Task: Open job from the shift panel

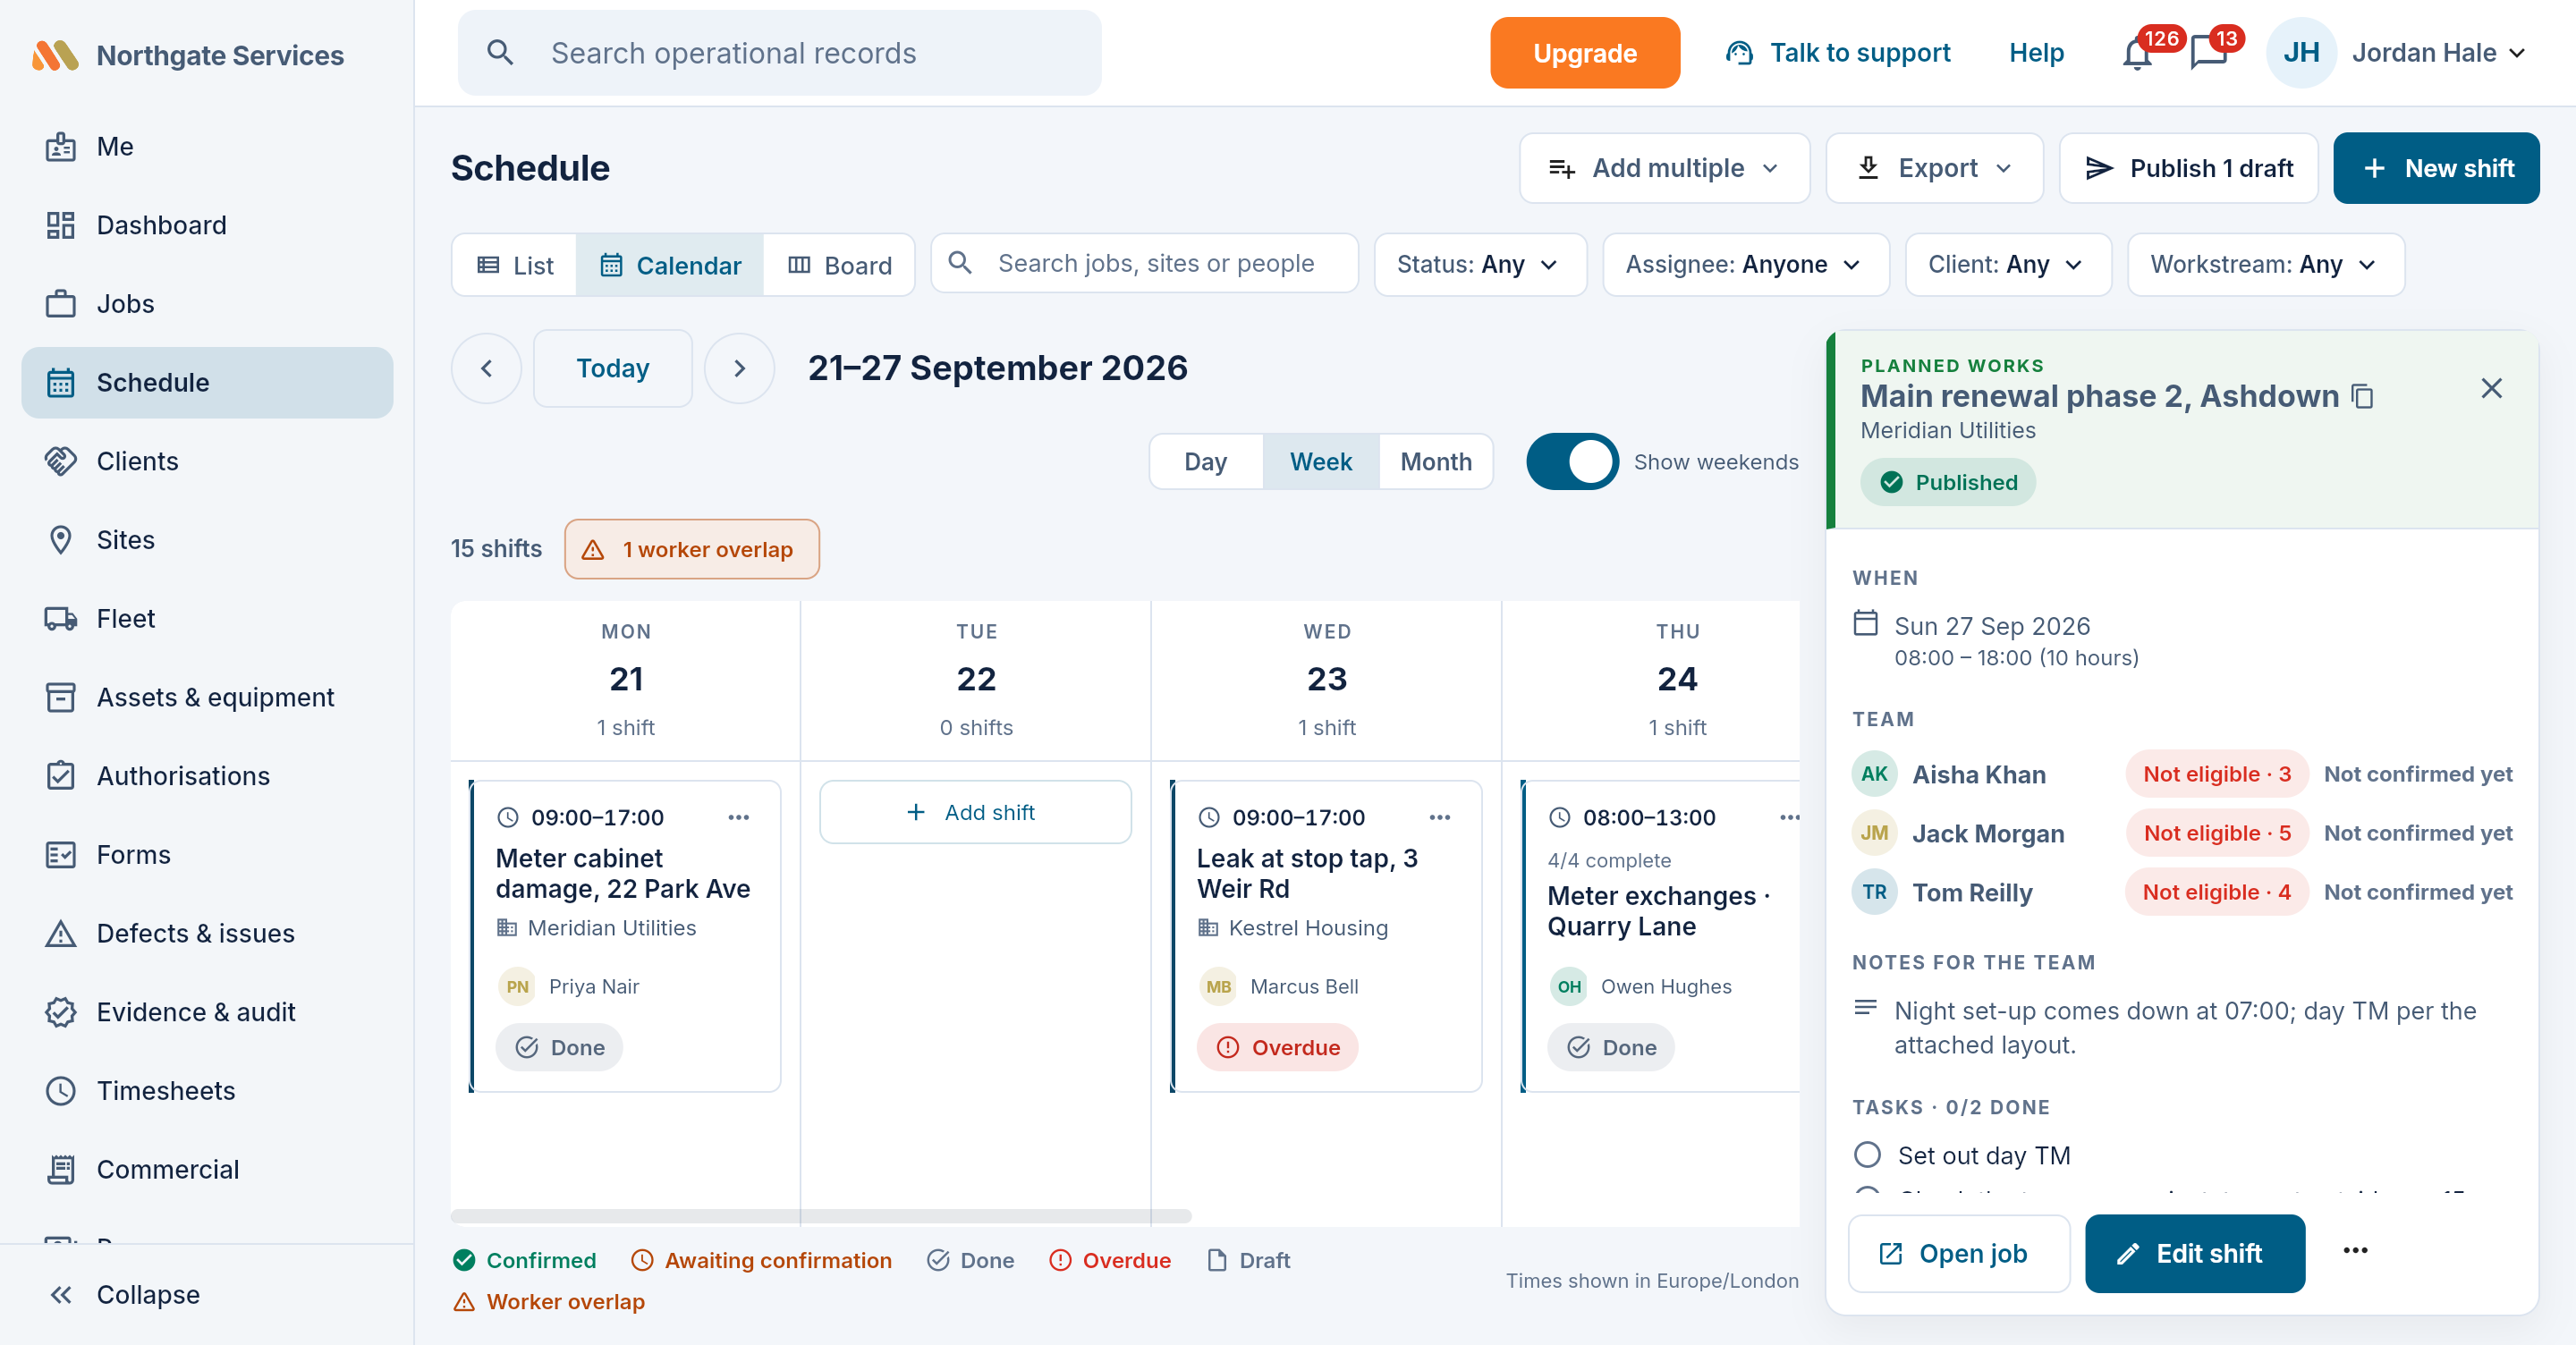Action: pos(1958,1253)
